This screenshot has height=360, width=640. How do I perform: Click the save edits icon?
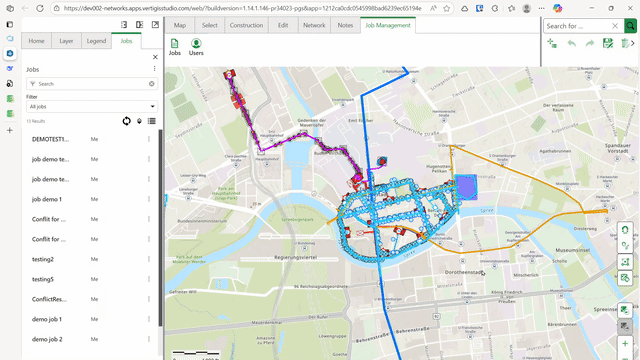(608, 43)
